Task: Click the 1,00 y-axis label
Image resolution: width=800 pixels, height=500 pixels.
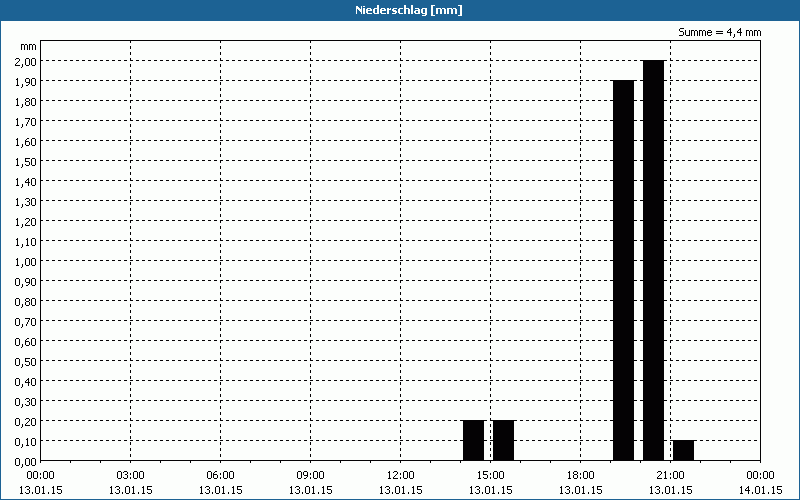Action: (x=28, y=261)
